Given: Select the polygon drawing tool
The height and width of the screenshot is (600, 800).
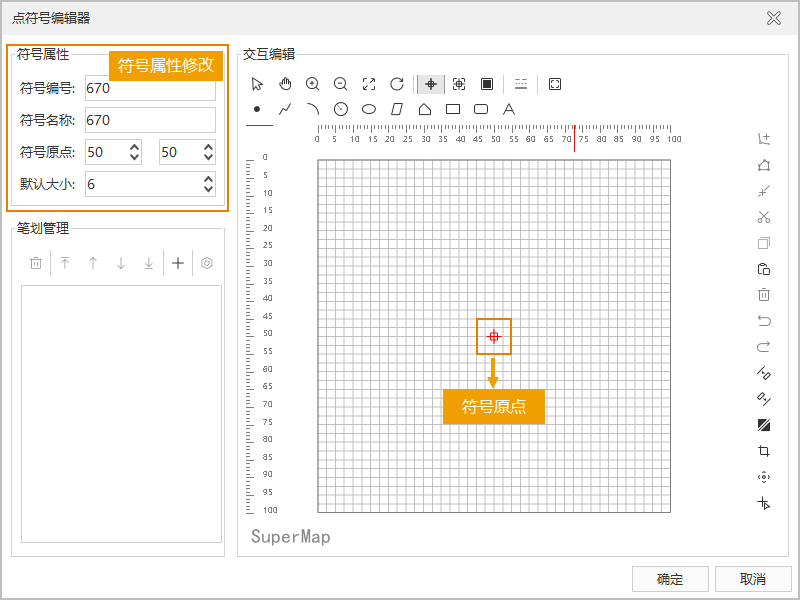Looking at the screenshot, I should coord(425,109).
